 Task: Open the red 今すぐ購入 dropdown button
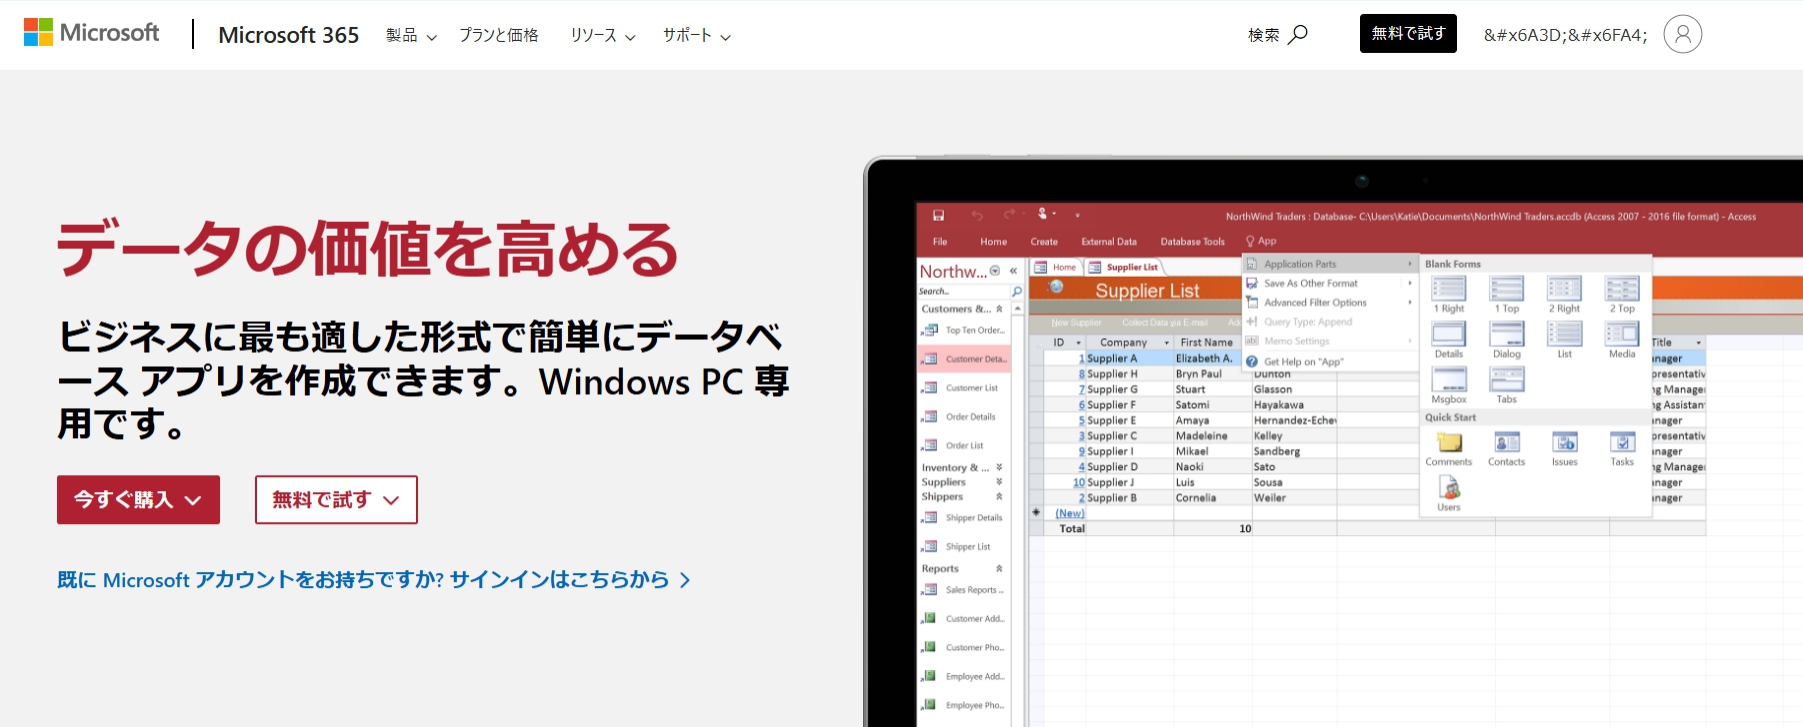coord(138,500)
